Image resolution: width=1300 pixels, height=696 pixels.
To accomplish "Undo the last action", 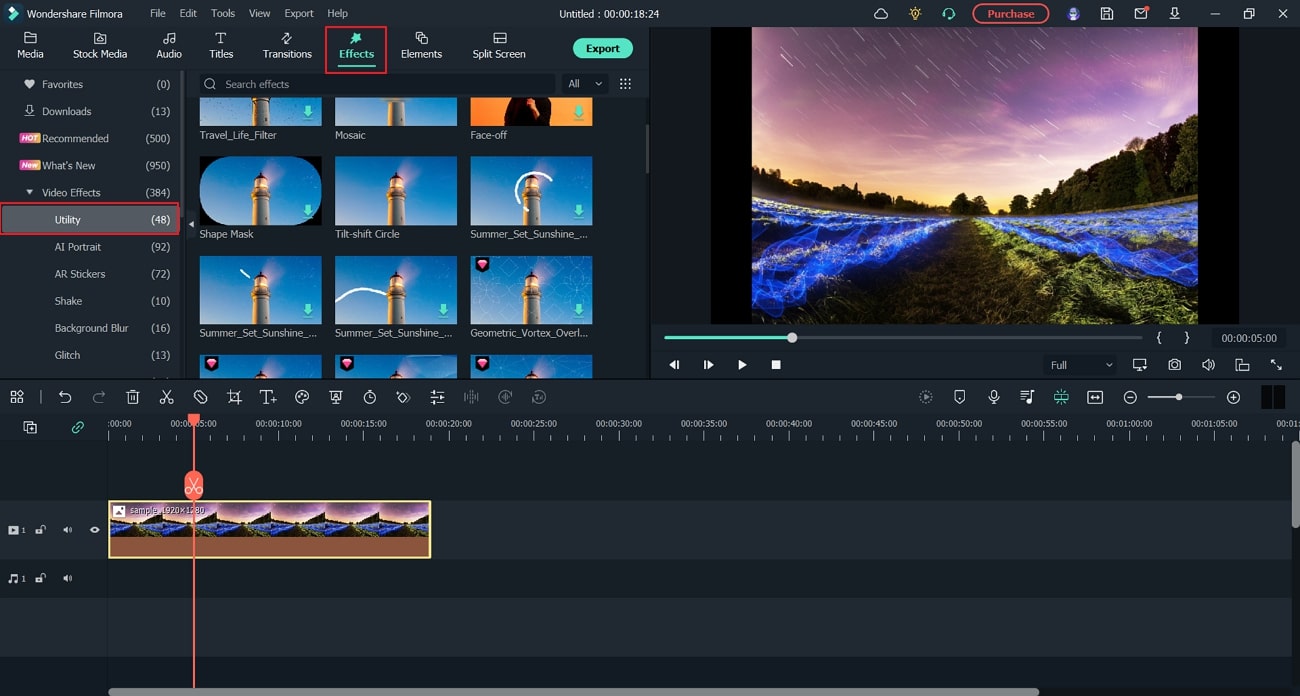I will pos(65,397).
